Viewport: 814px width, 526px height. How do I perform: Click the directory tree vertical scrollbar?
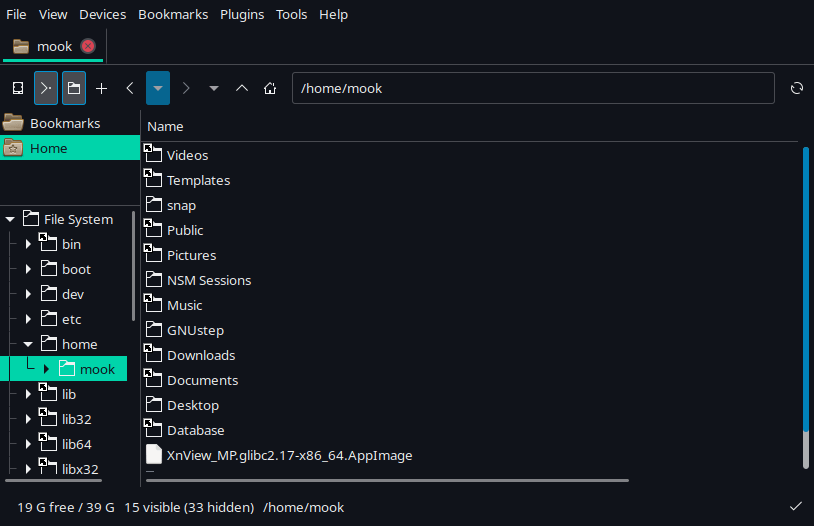[133, 266]
